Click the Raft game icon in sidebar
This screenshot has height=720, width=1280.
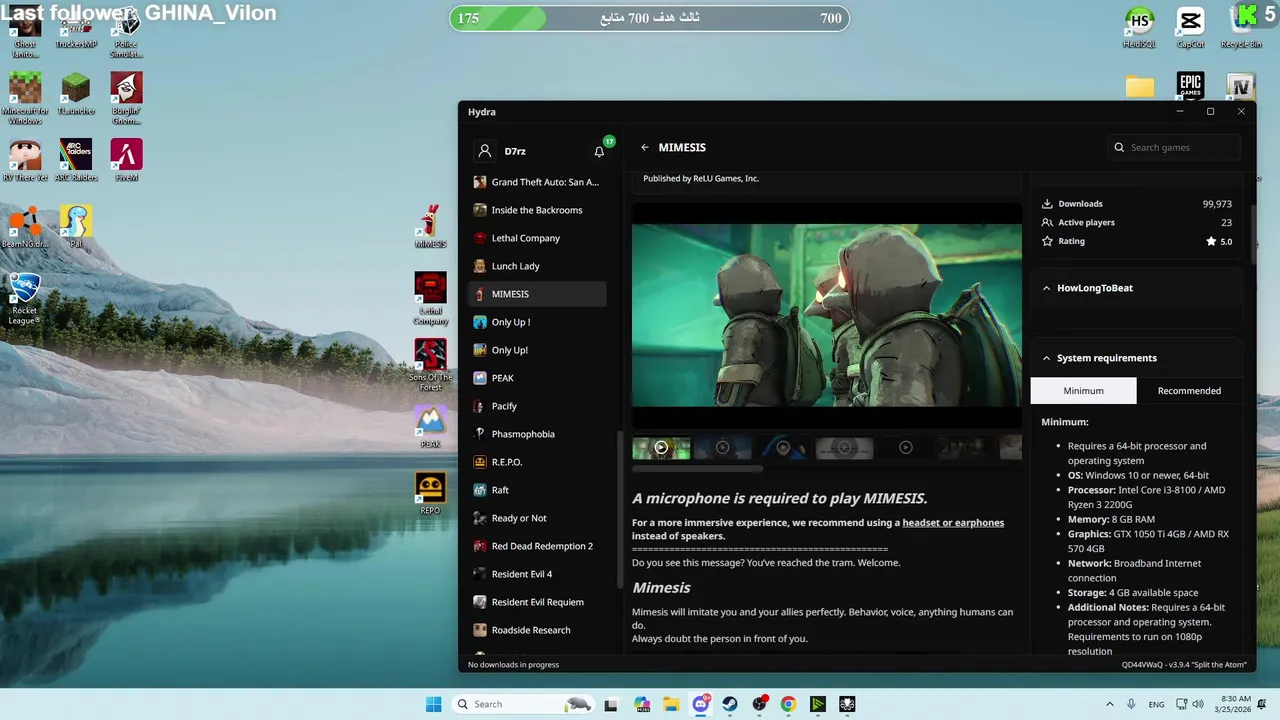(x=480, y=490)
